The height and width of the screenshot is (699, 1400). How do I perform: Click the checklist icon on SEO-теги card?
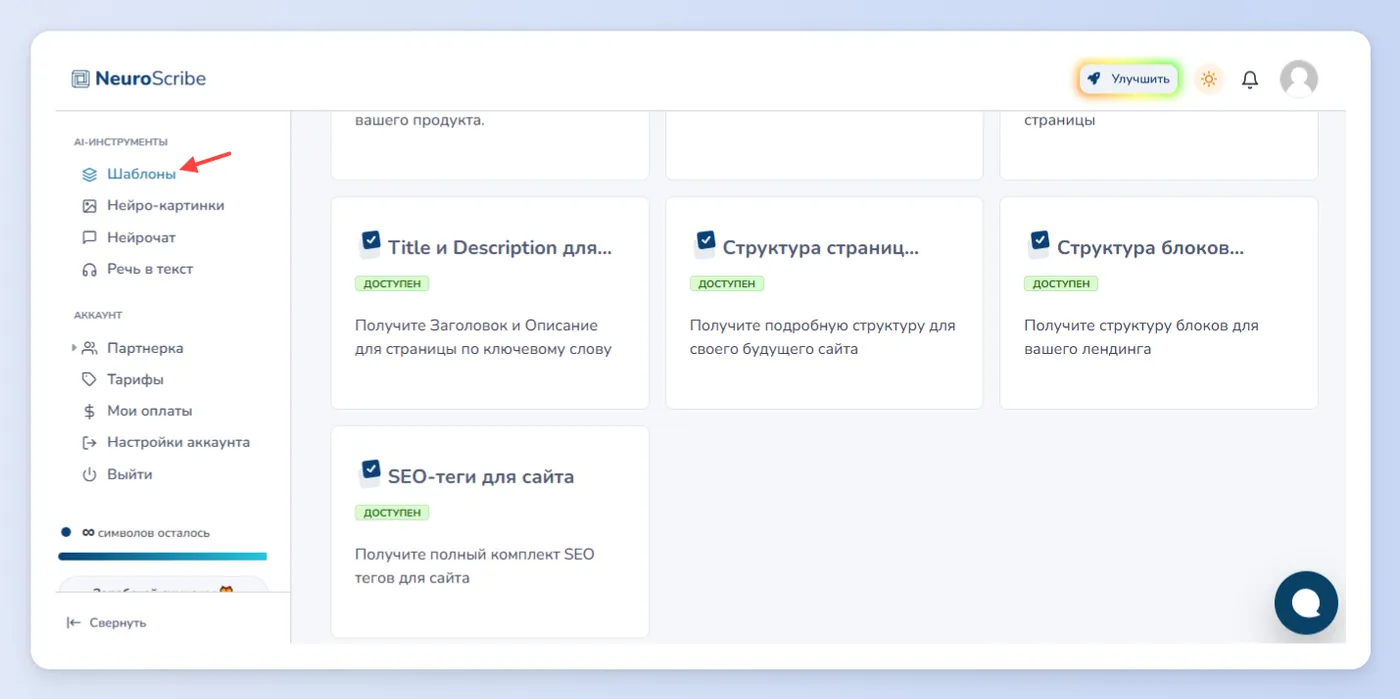370,473
